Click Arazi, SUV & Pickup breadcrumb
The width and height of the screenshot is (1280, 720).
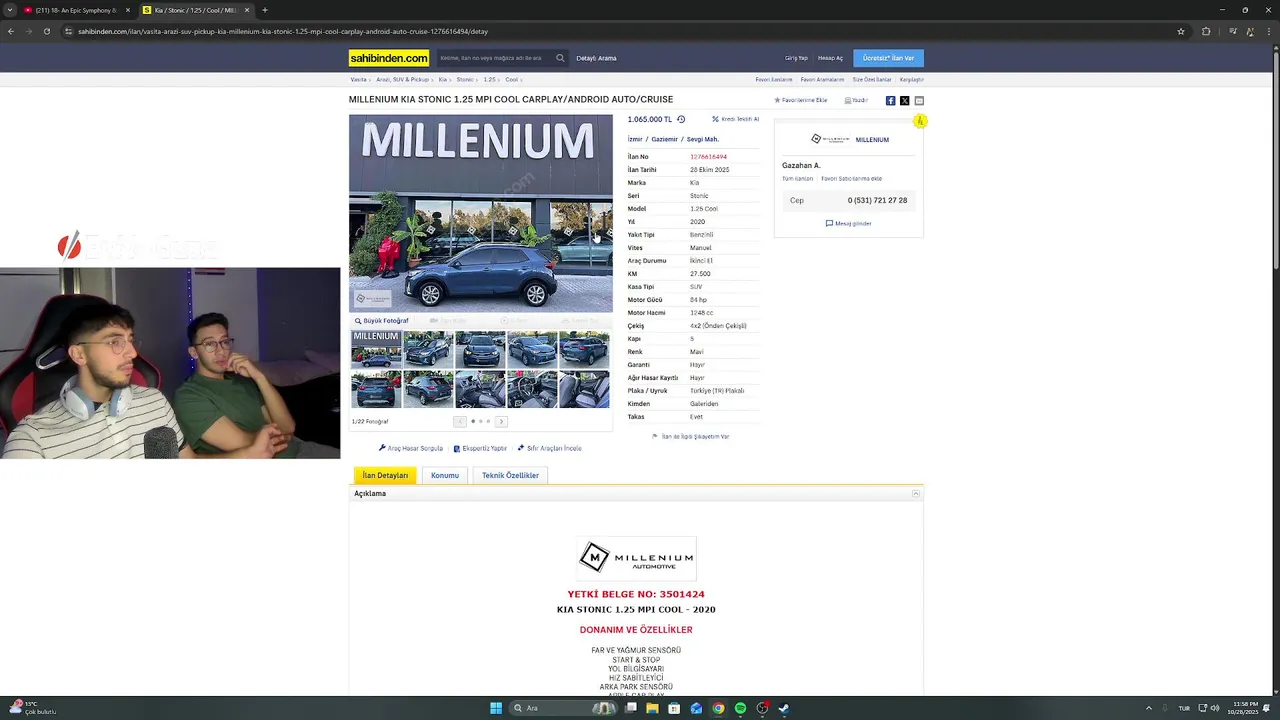(402, 79)
